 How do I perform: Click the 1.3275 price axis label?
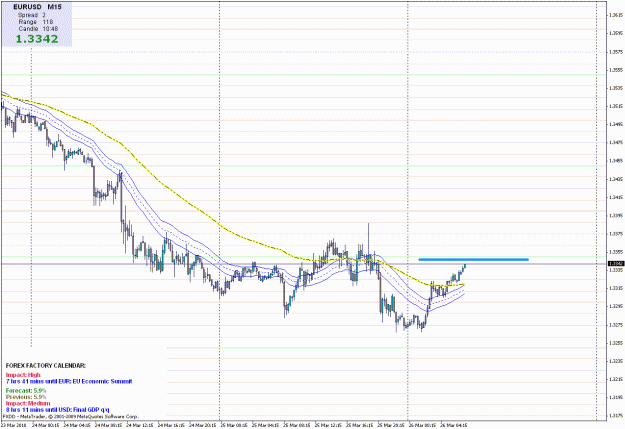coord(616,325)
